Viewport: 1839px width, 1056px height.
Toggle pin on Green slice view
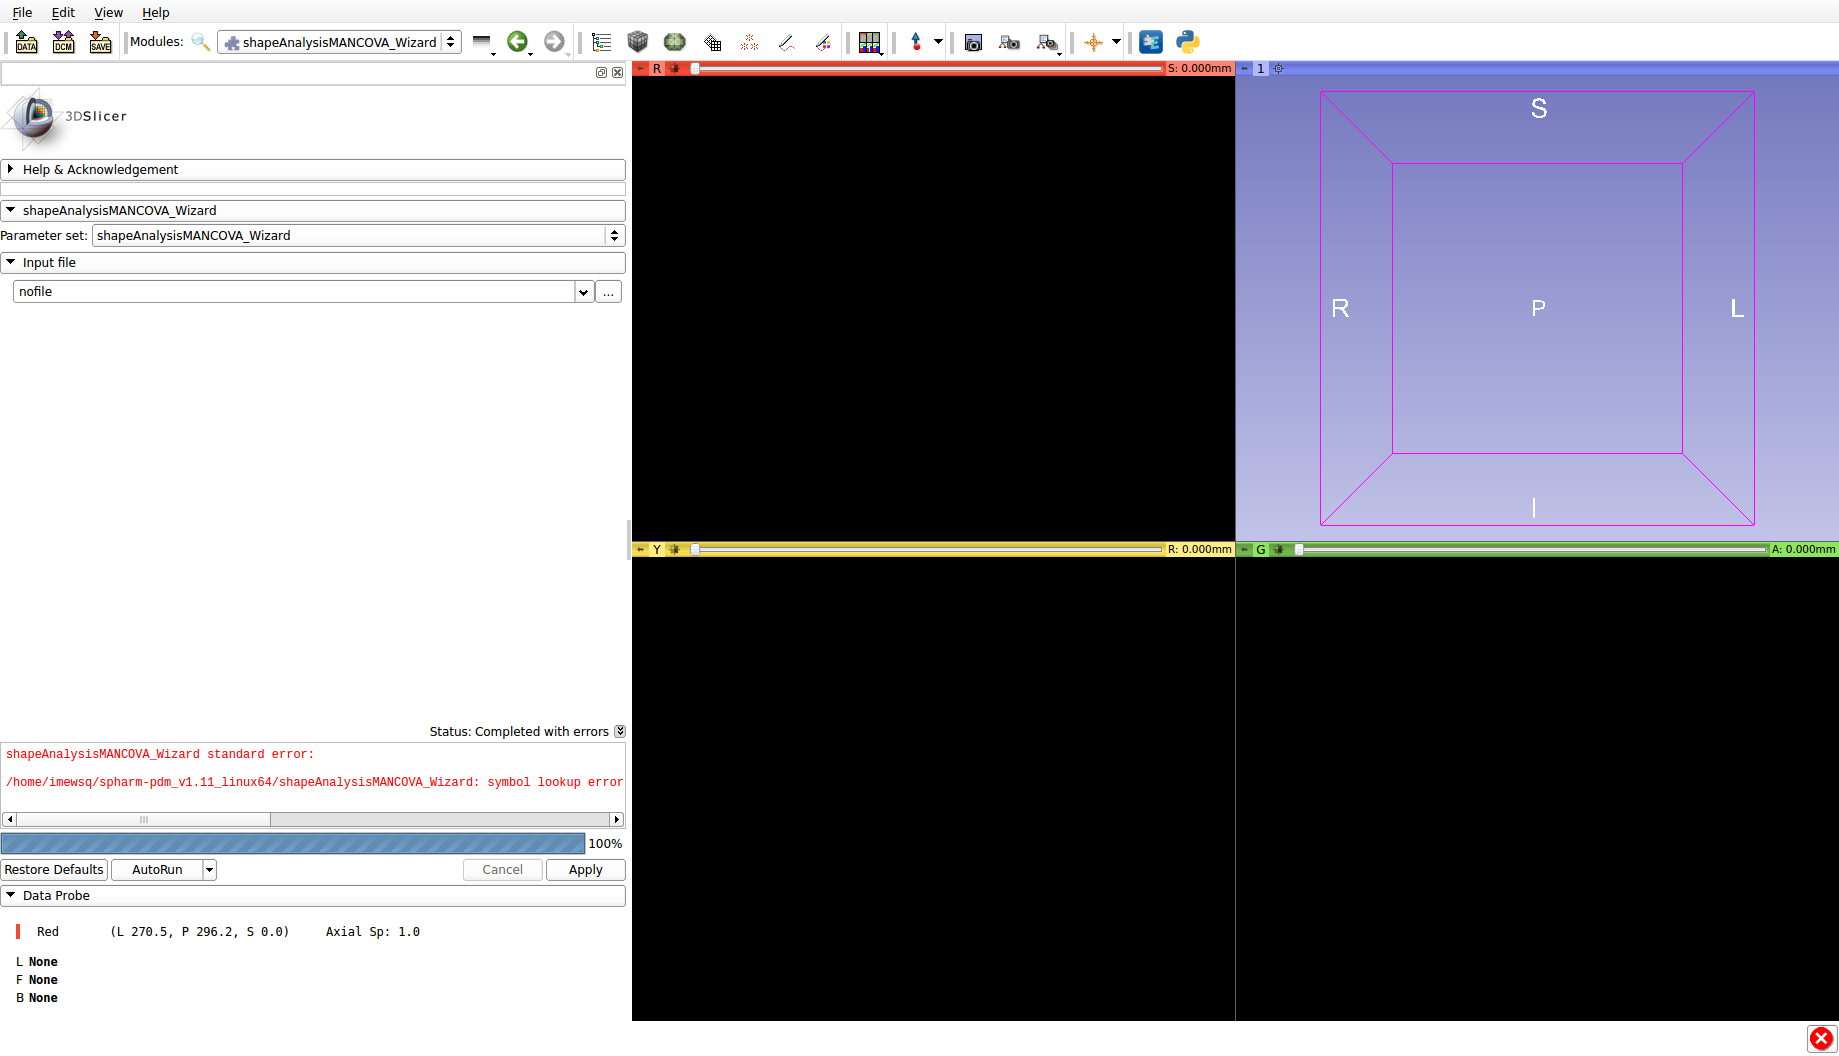coord(1245,549)
